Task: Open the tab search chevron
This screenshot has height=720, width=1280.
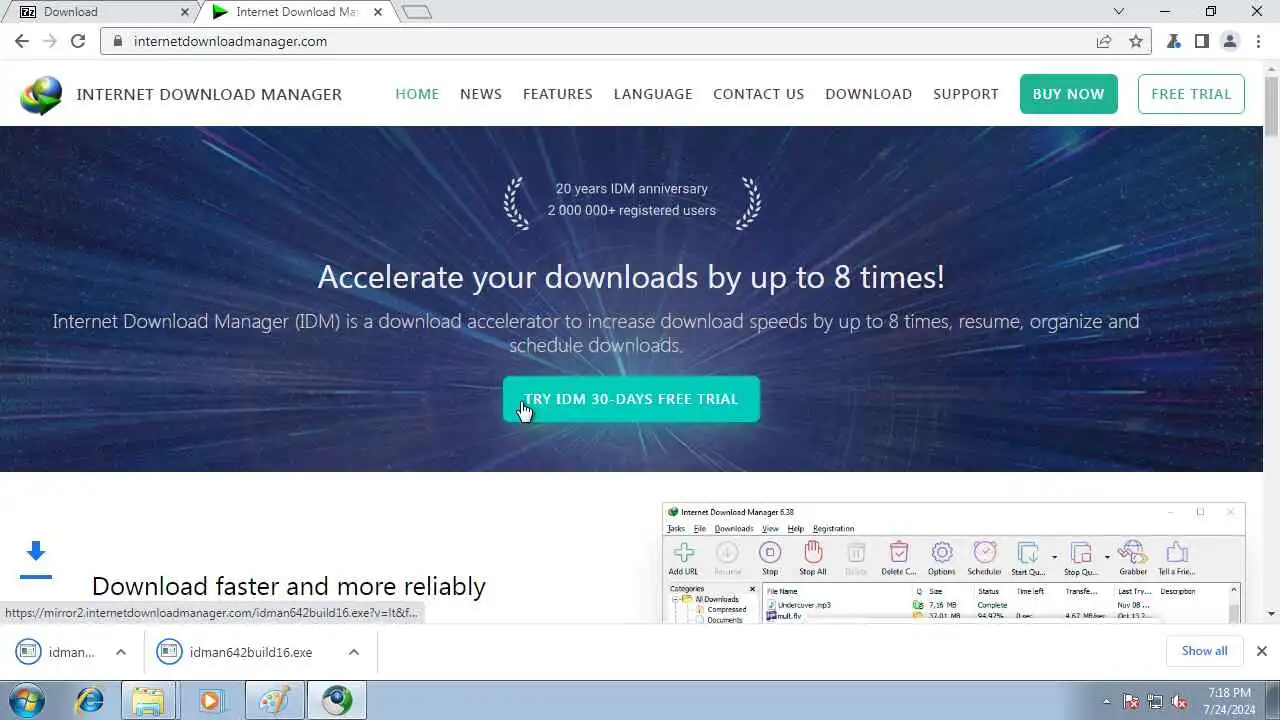Action: click(1119, 12)
